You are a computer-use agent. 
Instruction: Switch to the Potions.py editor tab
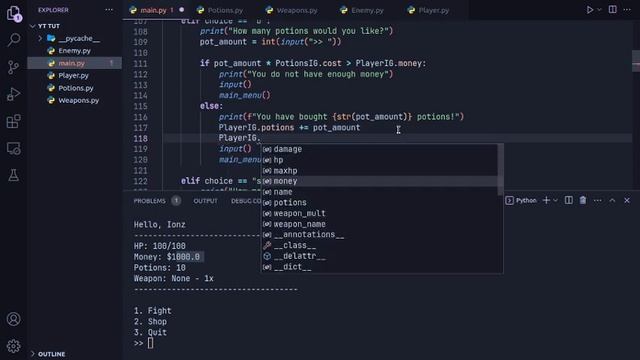[220, 10]
